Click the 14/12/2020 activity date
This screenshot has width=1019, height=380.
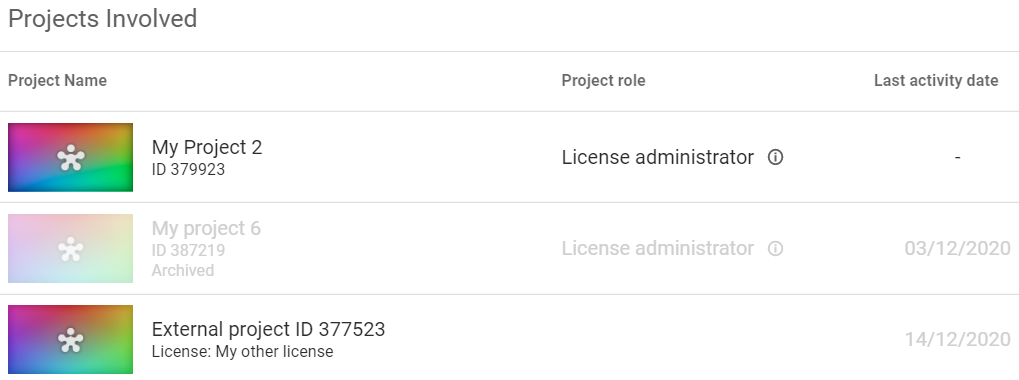(x=957, y=339)
